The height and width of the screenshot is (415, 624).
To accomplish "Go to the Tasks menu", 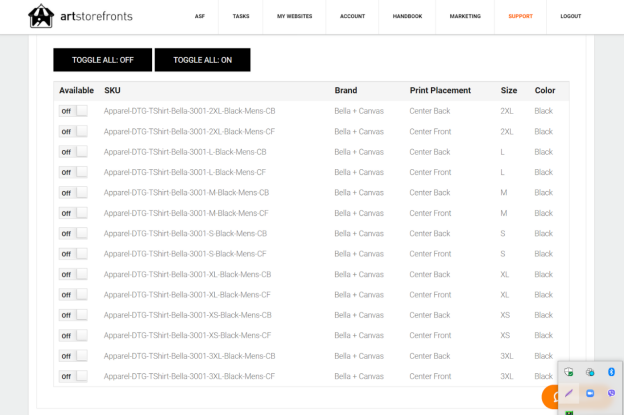I will (x=241, y=16).
